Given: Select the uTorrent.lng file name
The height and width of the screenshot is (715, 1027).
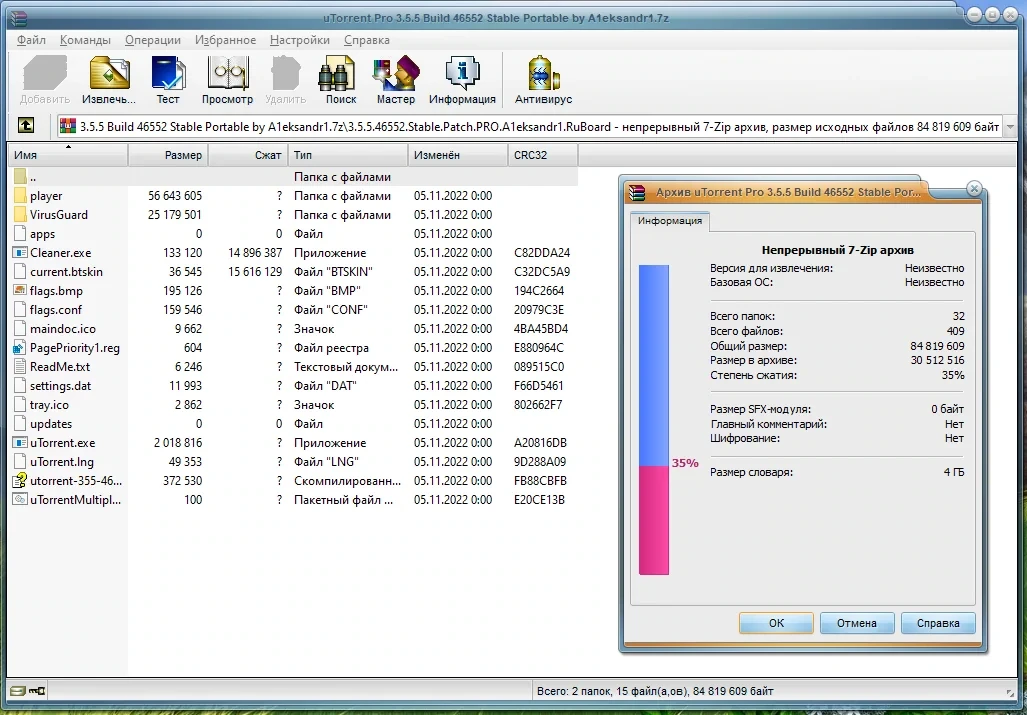Looking at the screenshot, I should (x=62, y=462).
